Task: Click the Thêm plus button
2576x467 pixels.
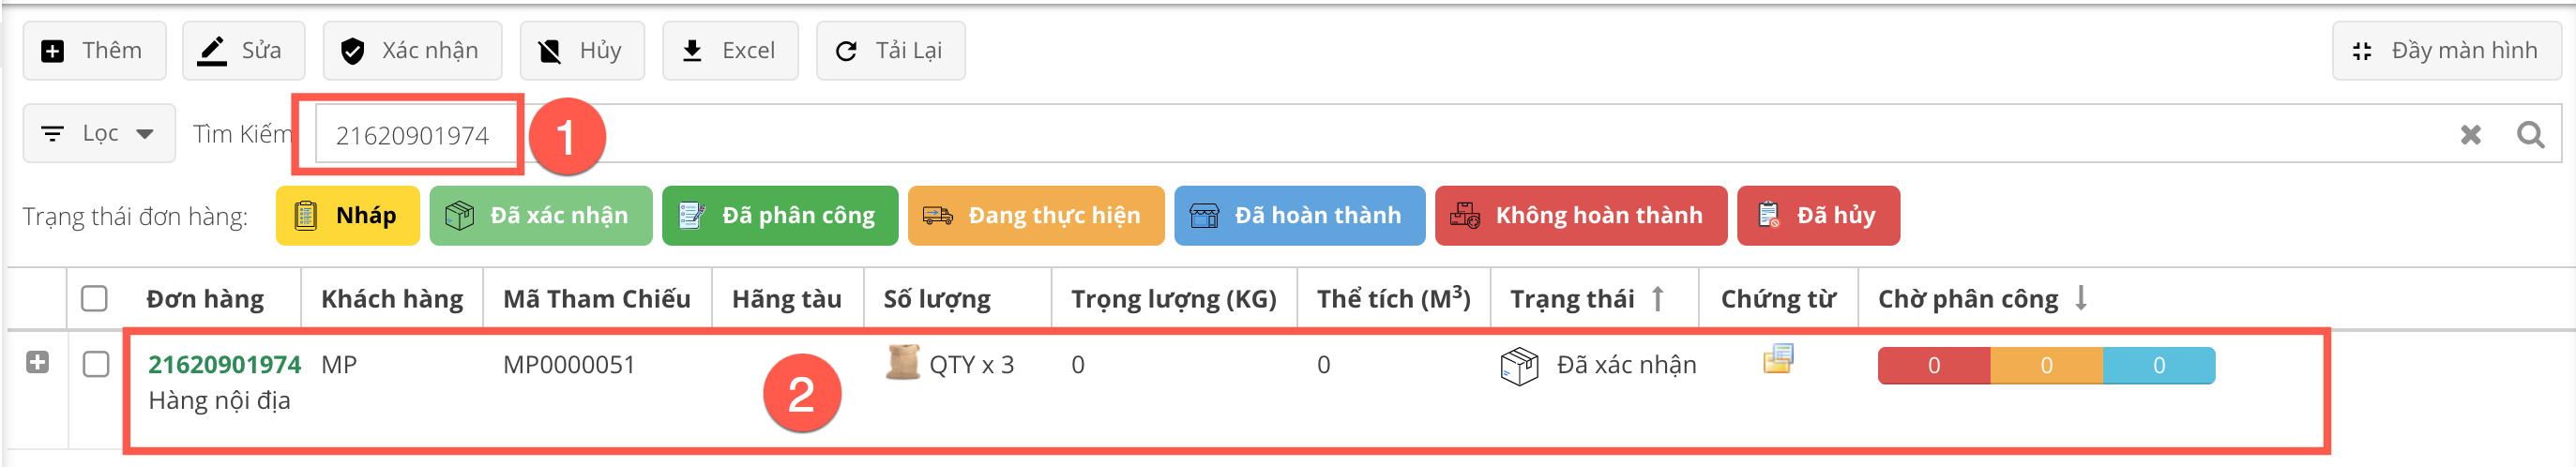Action: point(94,50)
